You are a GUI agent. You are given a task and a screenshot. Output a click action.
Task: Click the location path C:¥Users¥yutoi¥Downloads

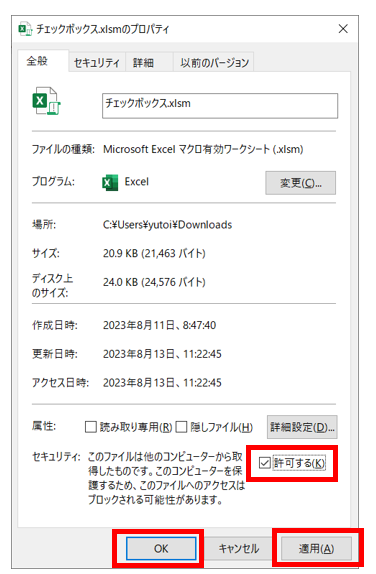(x=167, y=225)
